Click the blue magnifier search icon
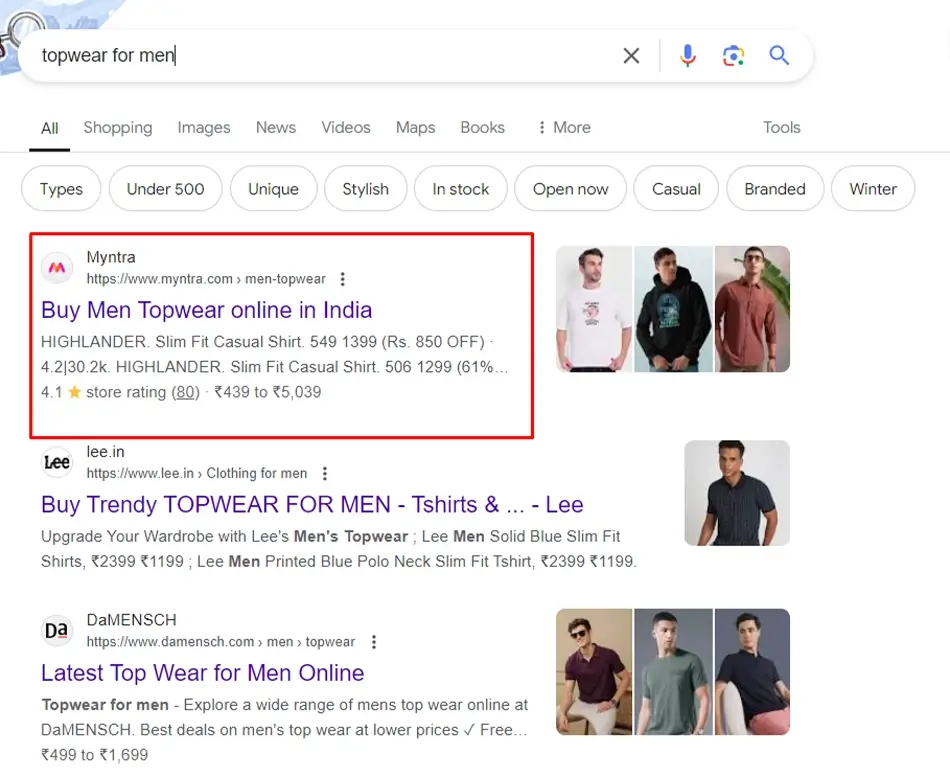This screenshot has width=950, height=774. click(x=779, y=56)
